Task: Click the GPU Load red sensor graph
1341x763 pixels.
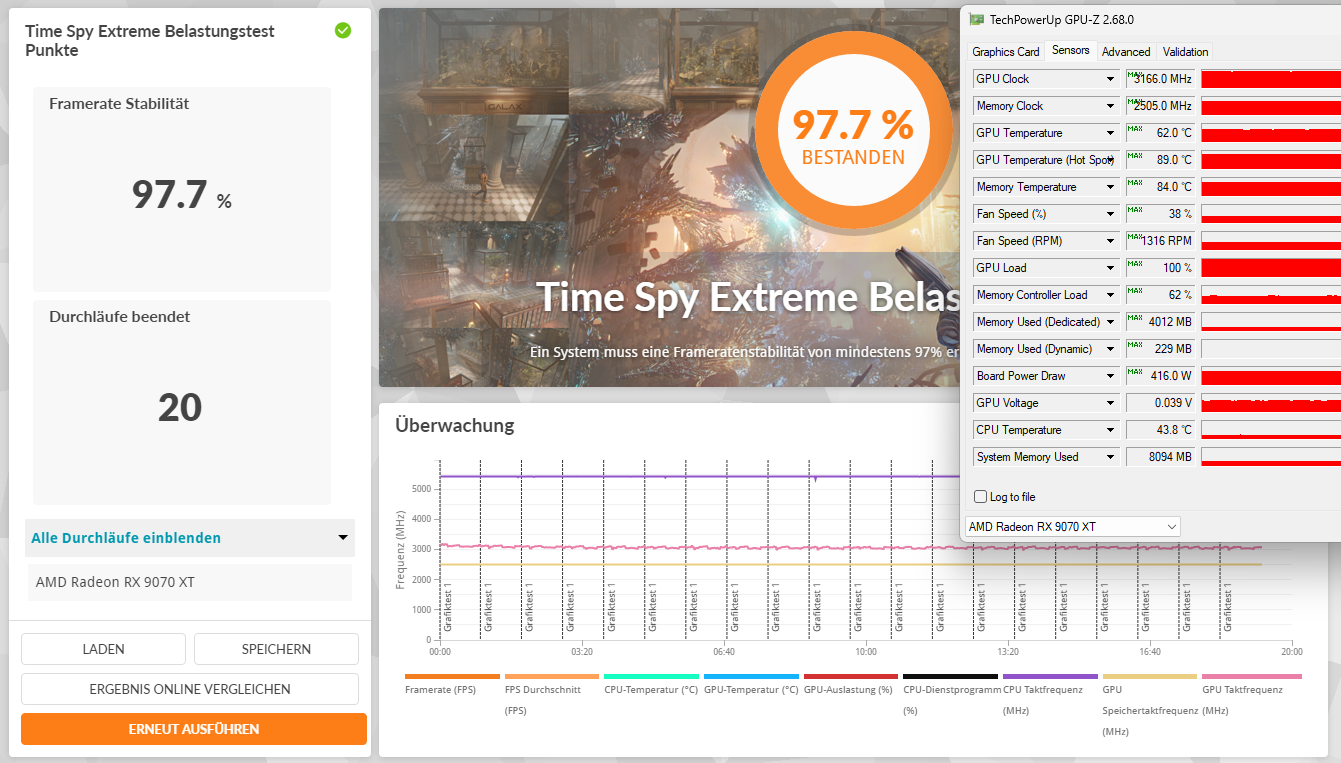Action: (x=1270, y=268)
